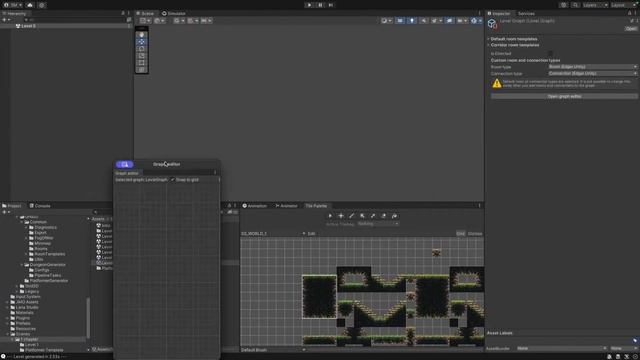The width and height of the screenshot is (640, 360).
Task: Click the Project folder tree scrollbar
Action: pyautogui.click(x=88, y=318)
